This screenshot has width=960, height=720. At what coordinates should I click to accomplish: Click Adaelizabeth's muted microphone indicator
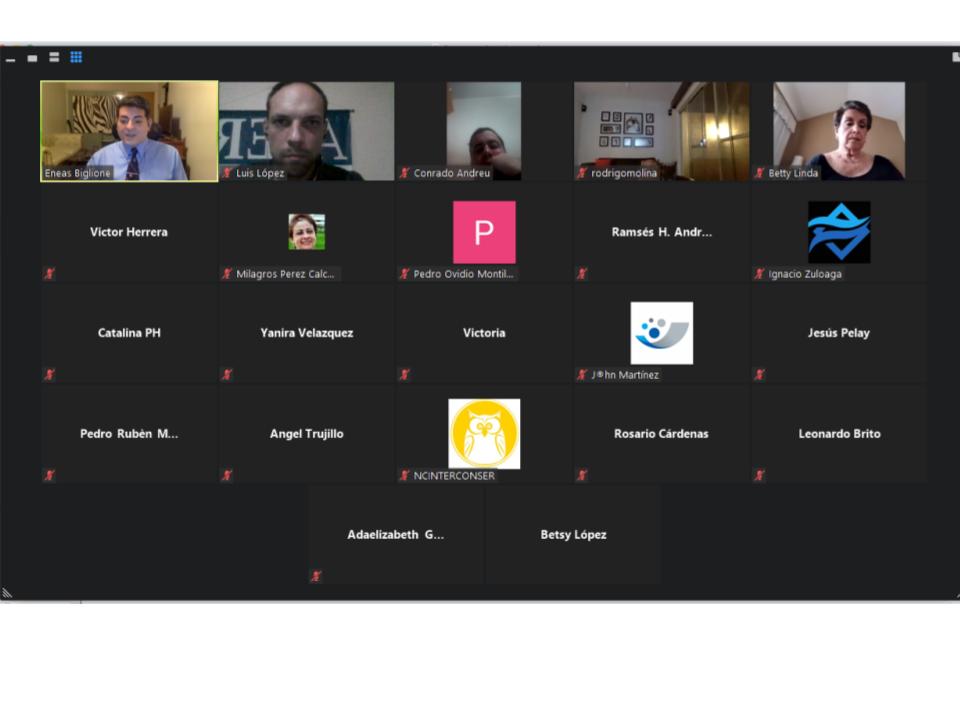pos(316,576)
